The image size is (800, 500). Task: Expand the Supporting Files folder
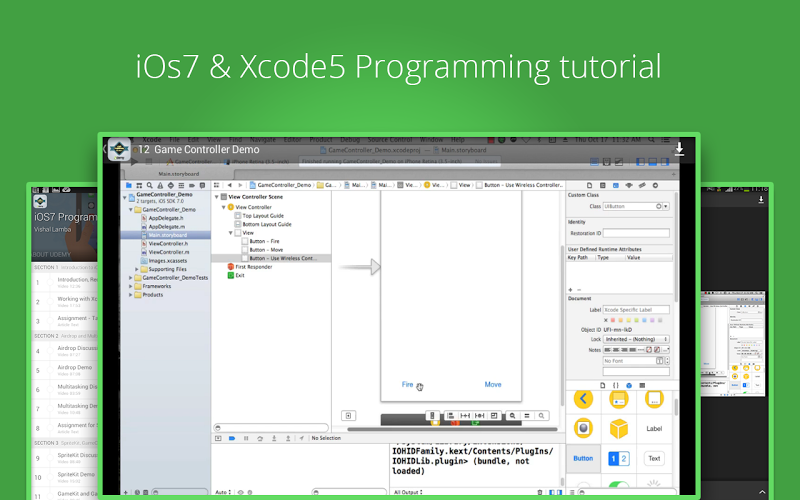(x=137, y=269)
